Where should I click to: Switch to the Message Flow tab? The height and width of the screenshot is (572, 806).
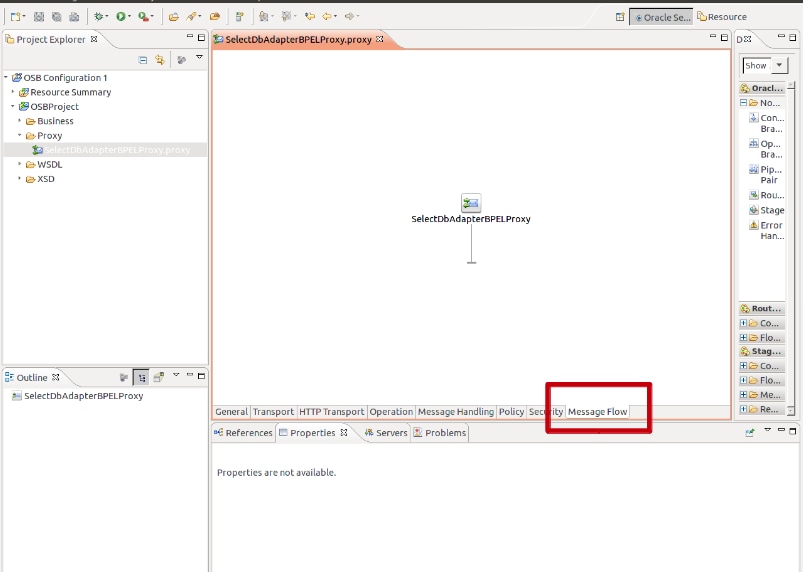[597, 412]
